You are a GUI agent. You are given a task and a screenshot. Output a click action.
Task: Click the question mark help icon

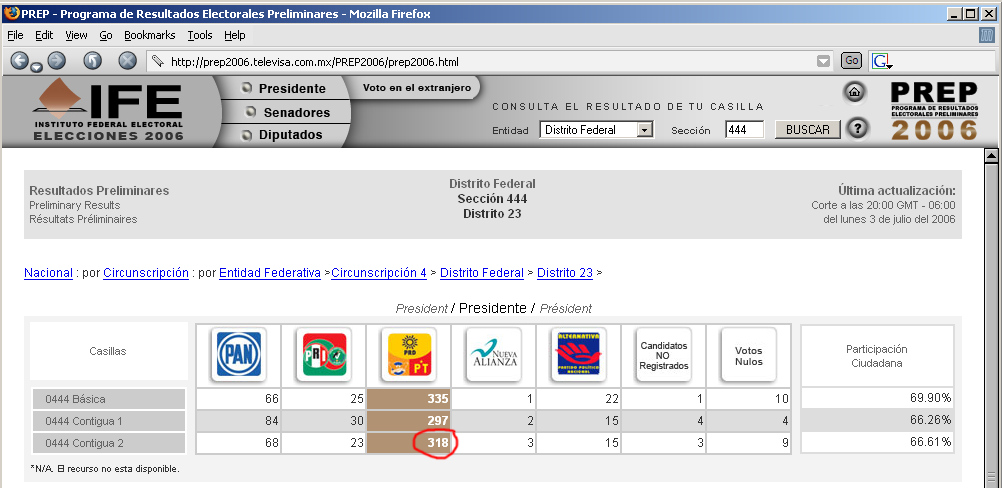(x=858, y=129)
